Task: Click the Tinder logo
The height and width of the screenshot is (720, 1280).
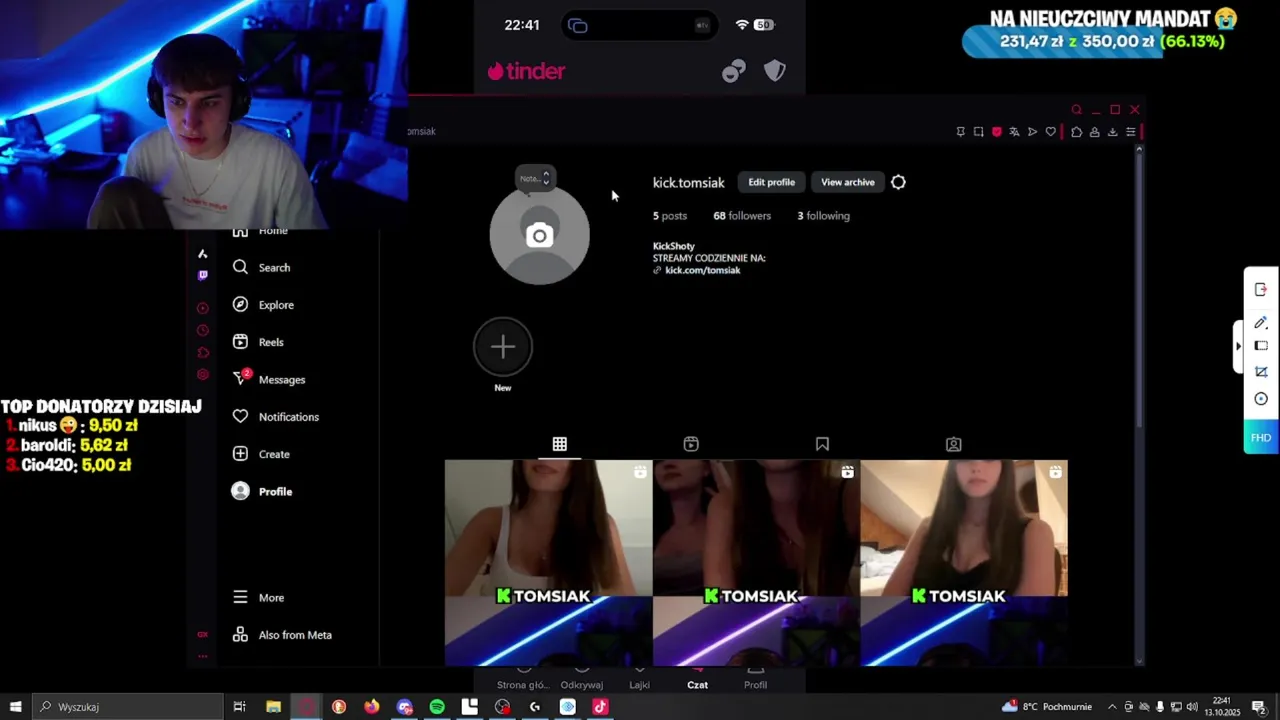Action: coord(526,71)
